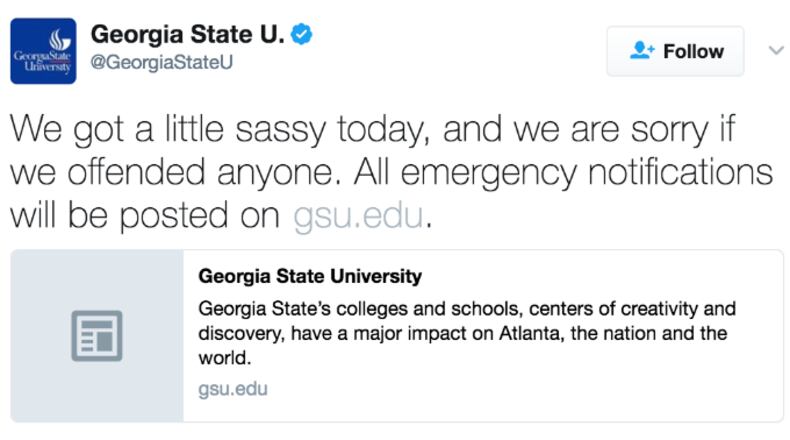Open the Georgia State University card title
Image resolution: width=790 pixels, height=440 pixels.
[310, 276]
